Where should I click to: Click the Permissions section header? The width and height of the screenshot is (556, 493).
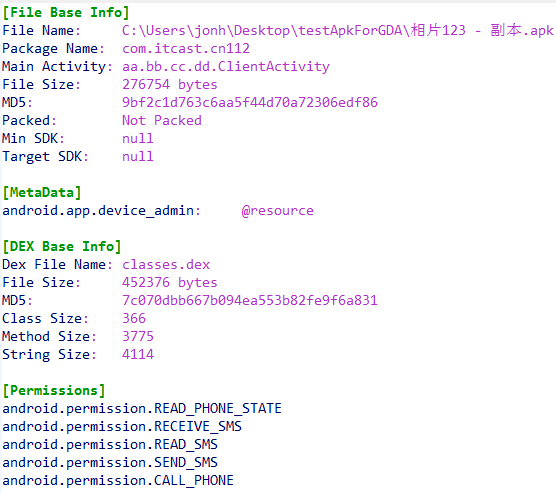click(54, 390)
